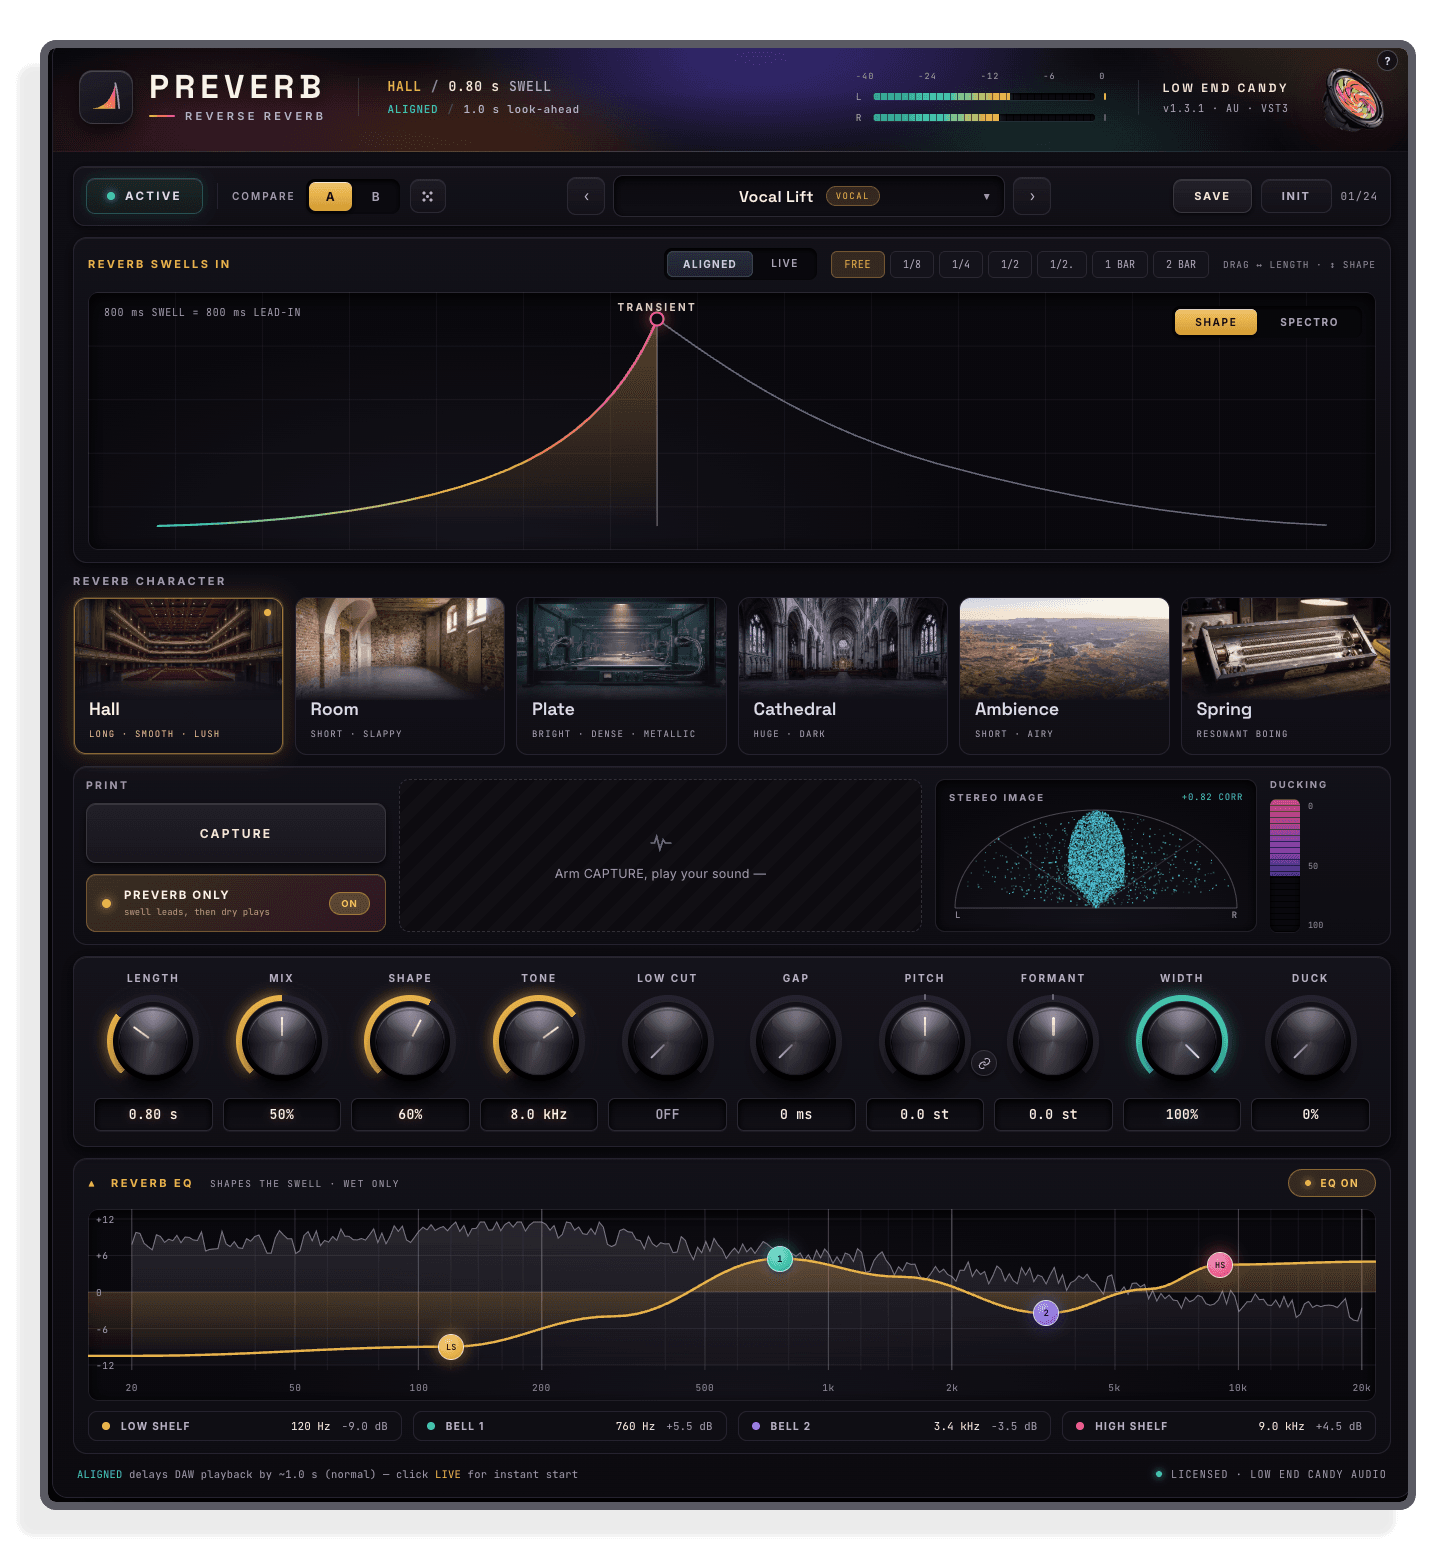Image resolution: width=1456 pixels, height=1550 pixels.
Task: Toggle the EQ ON switch
Action: (1332, 1183)
